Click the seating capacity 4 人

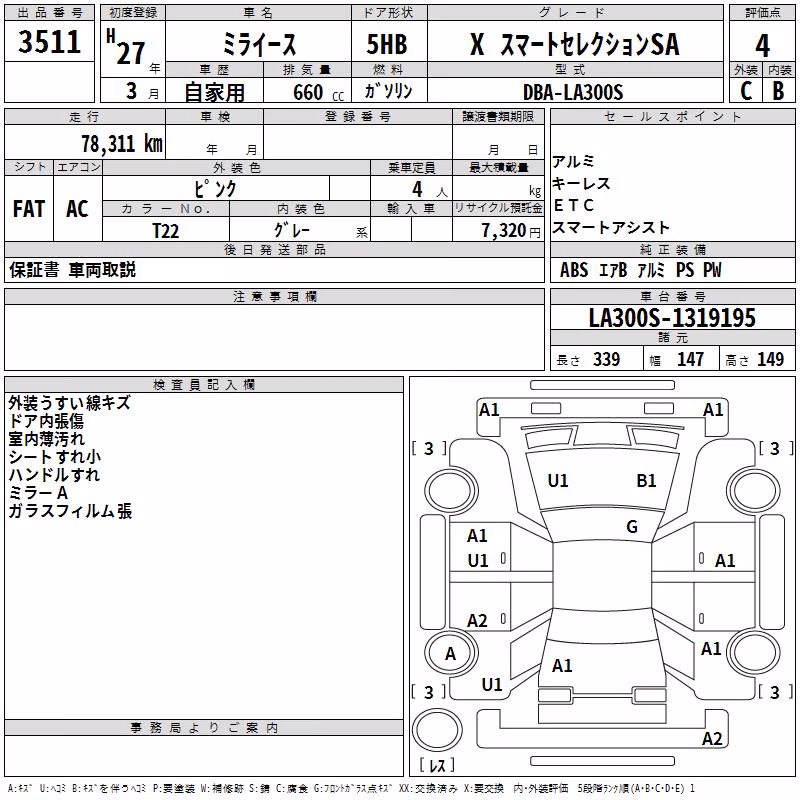click(x=430, y=190)
